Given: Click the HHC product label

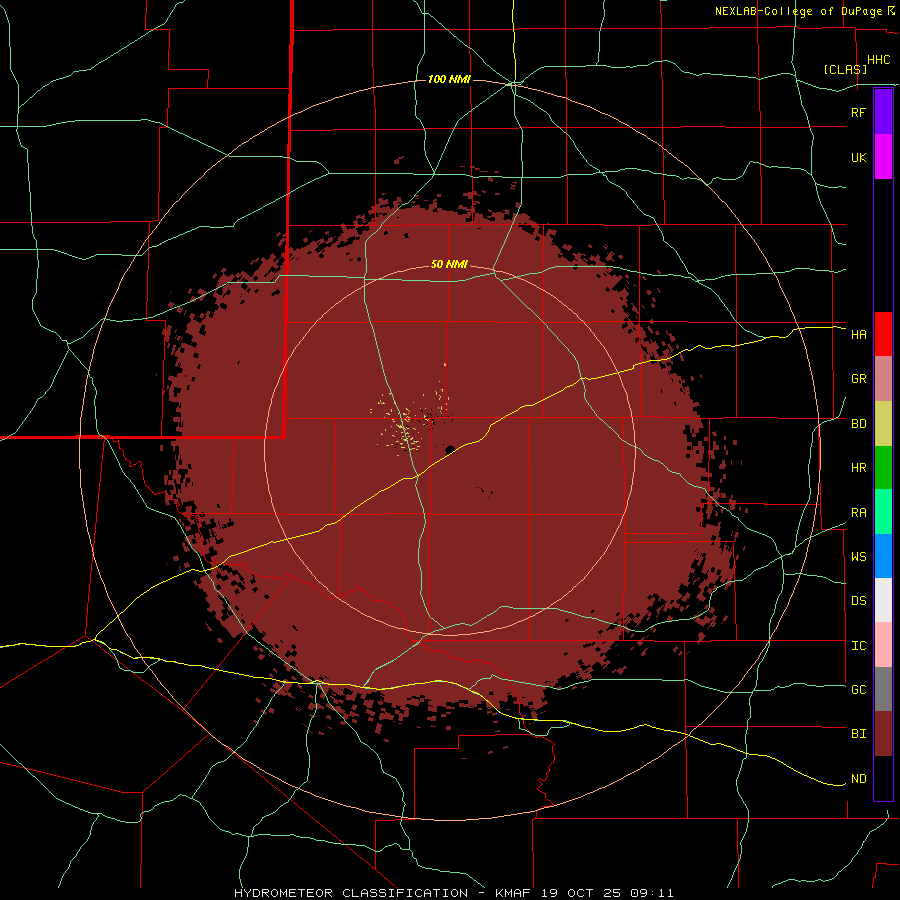Looking at the screenshot, I should point(878,60).
